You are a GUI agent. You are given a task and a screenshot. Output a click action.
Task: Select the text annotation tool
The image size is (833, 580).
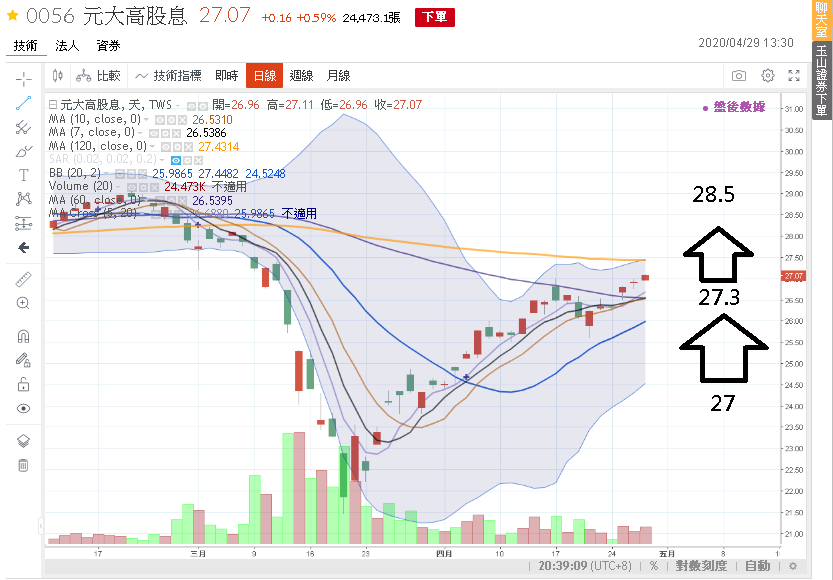click(23, 175)
